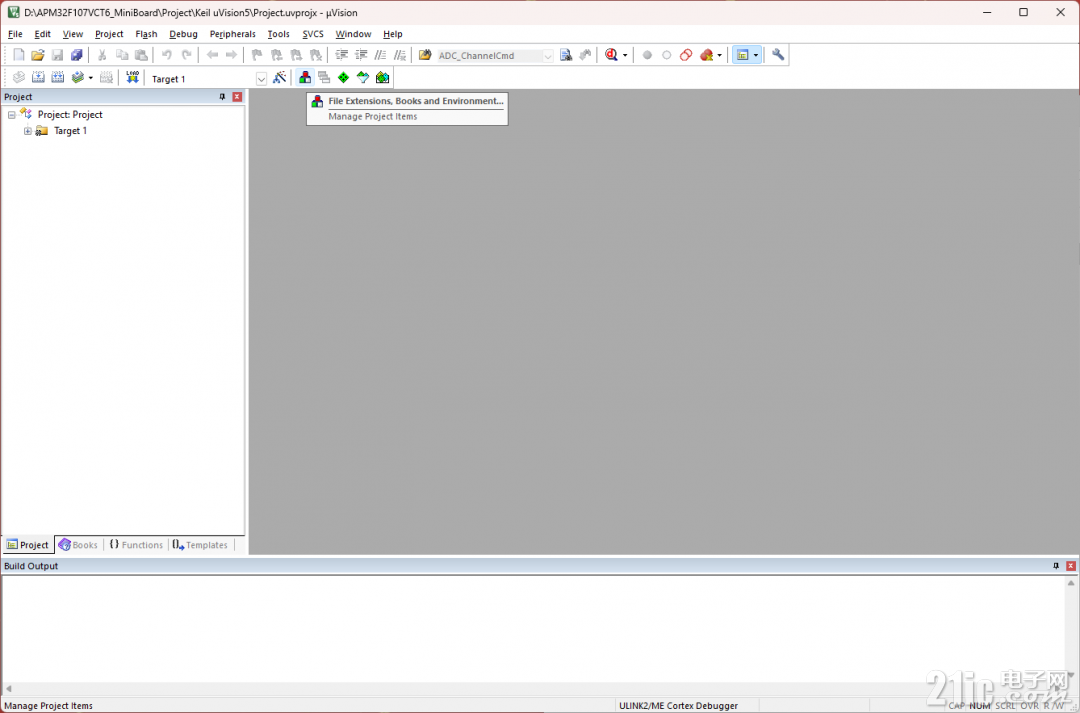
Task: Expand the Target 1 tree node
Action: tap(28, 131)
